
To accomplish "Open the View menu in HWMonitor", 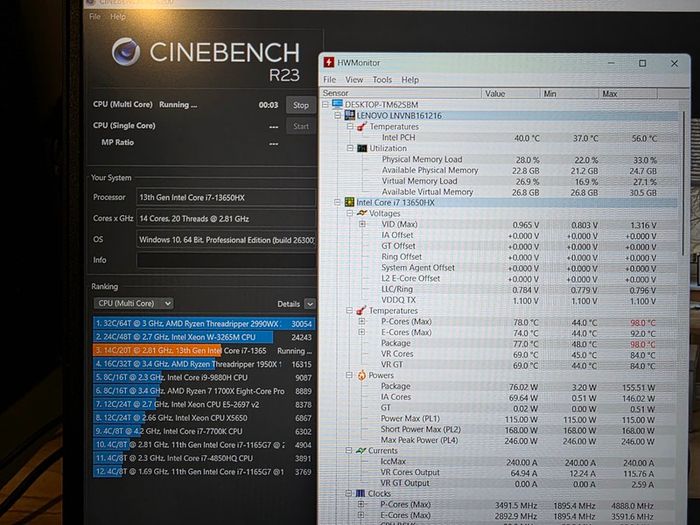I will tap(354, 79).
